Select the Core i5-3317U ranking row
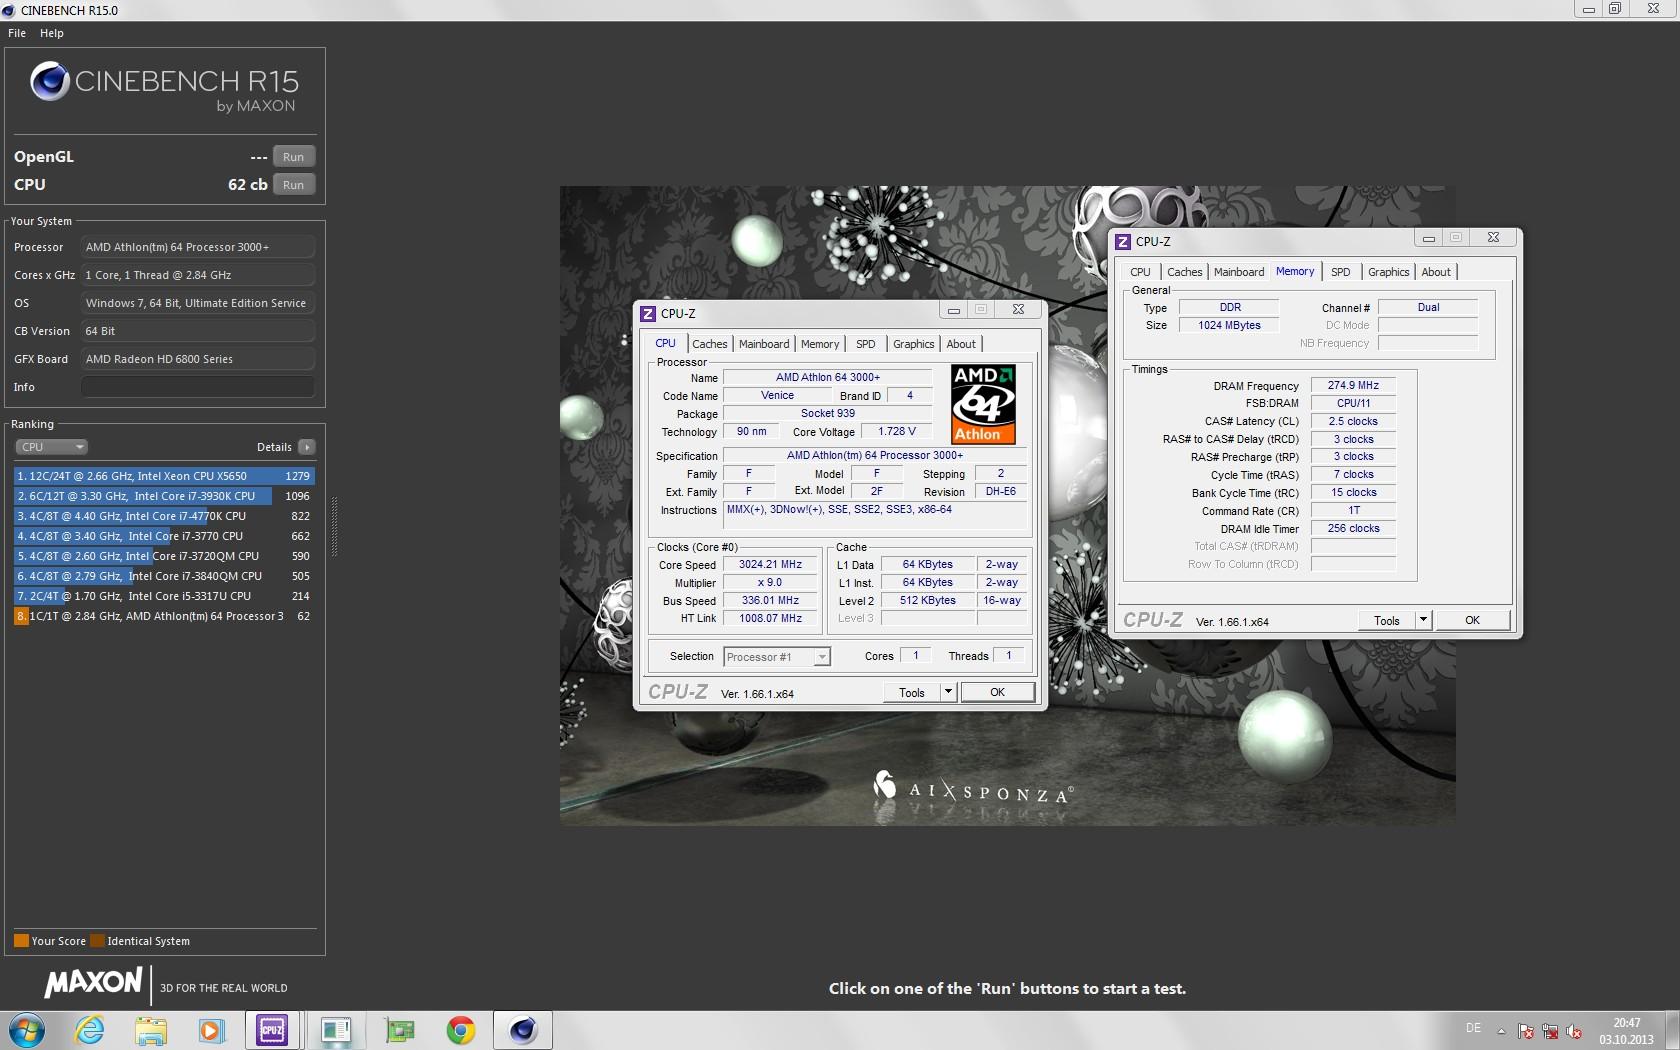The width and height of the screenshot is (1680, 1050). pyautogui.click(x=164, y=596)
